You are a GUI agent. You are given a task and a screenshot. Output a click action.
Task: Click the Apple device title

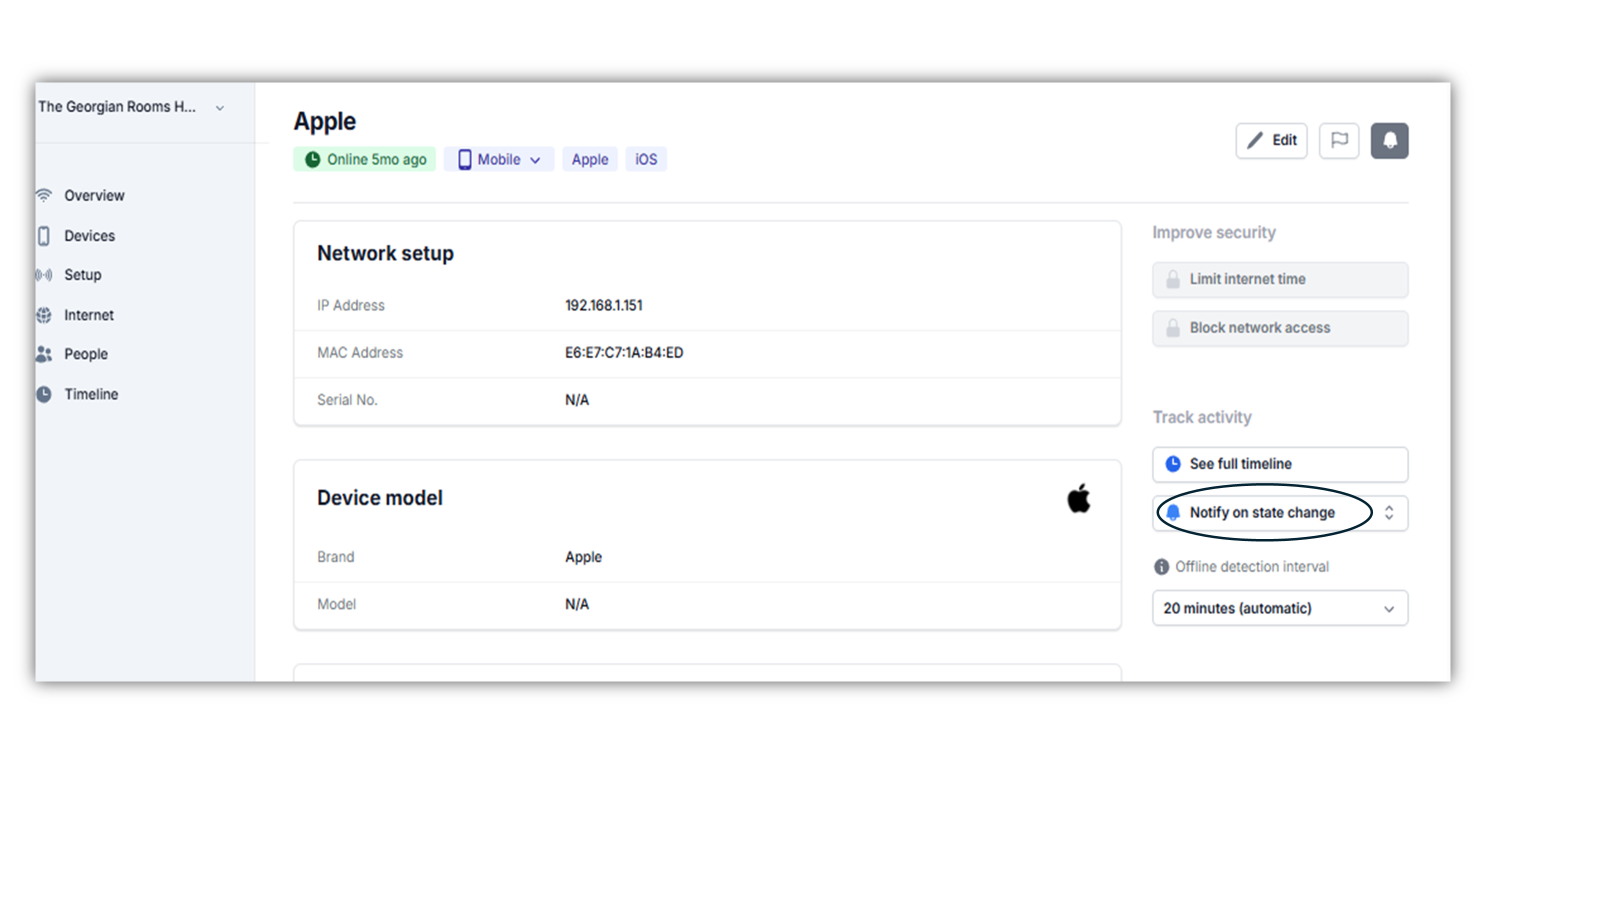tap(325, 122)
